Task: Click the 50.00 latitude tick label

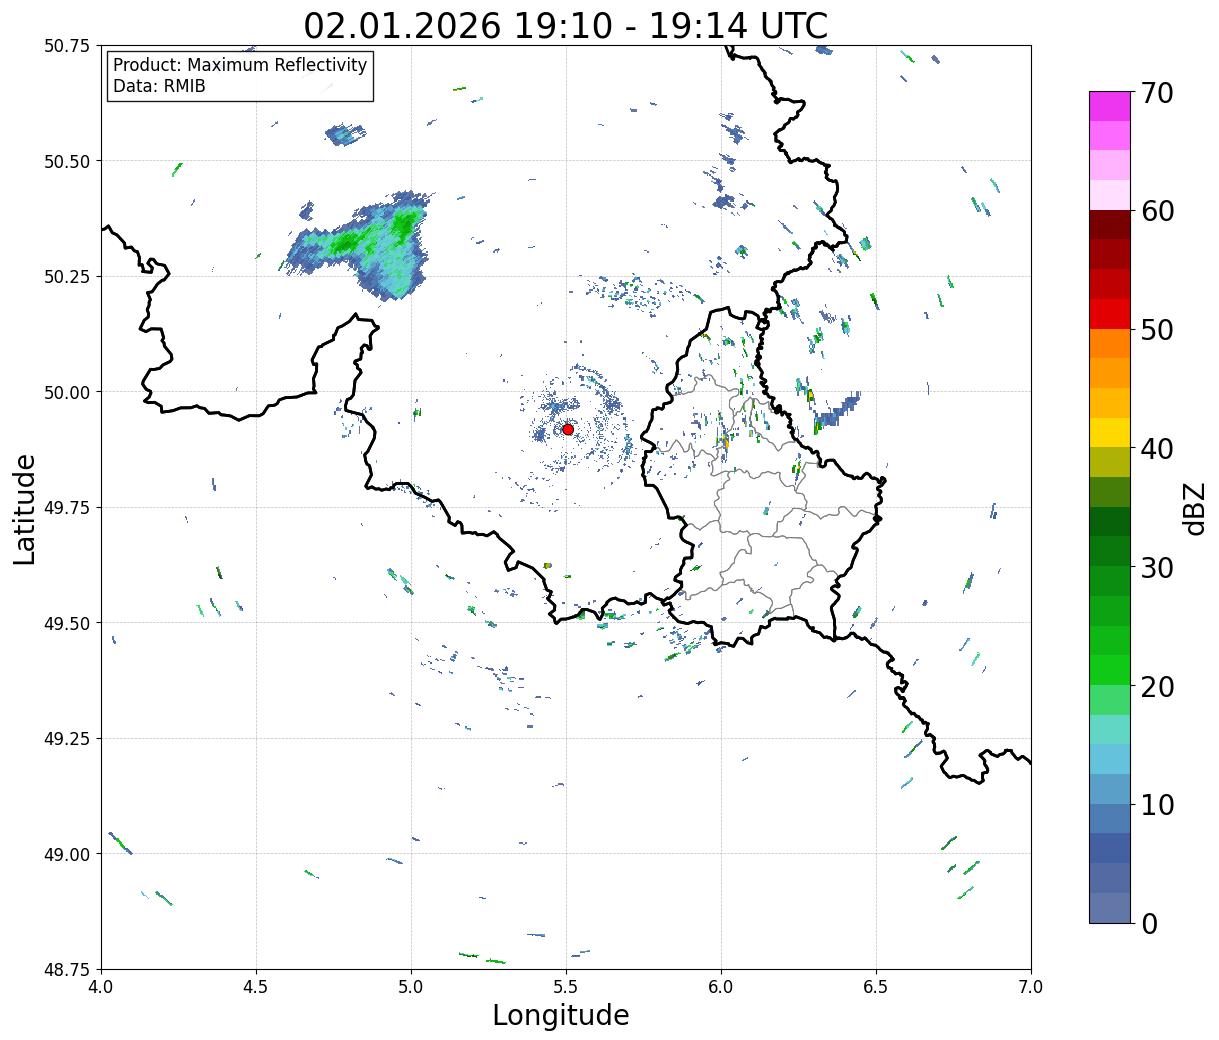Action: (x=66, y=392)
